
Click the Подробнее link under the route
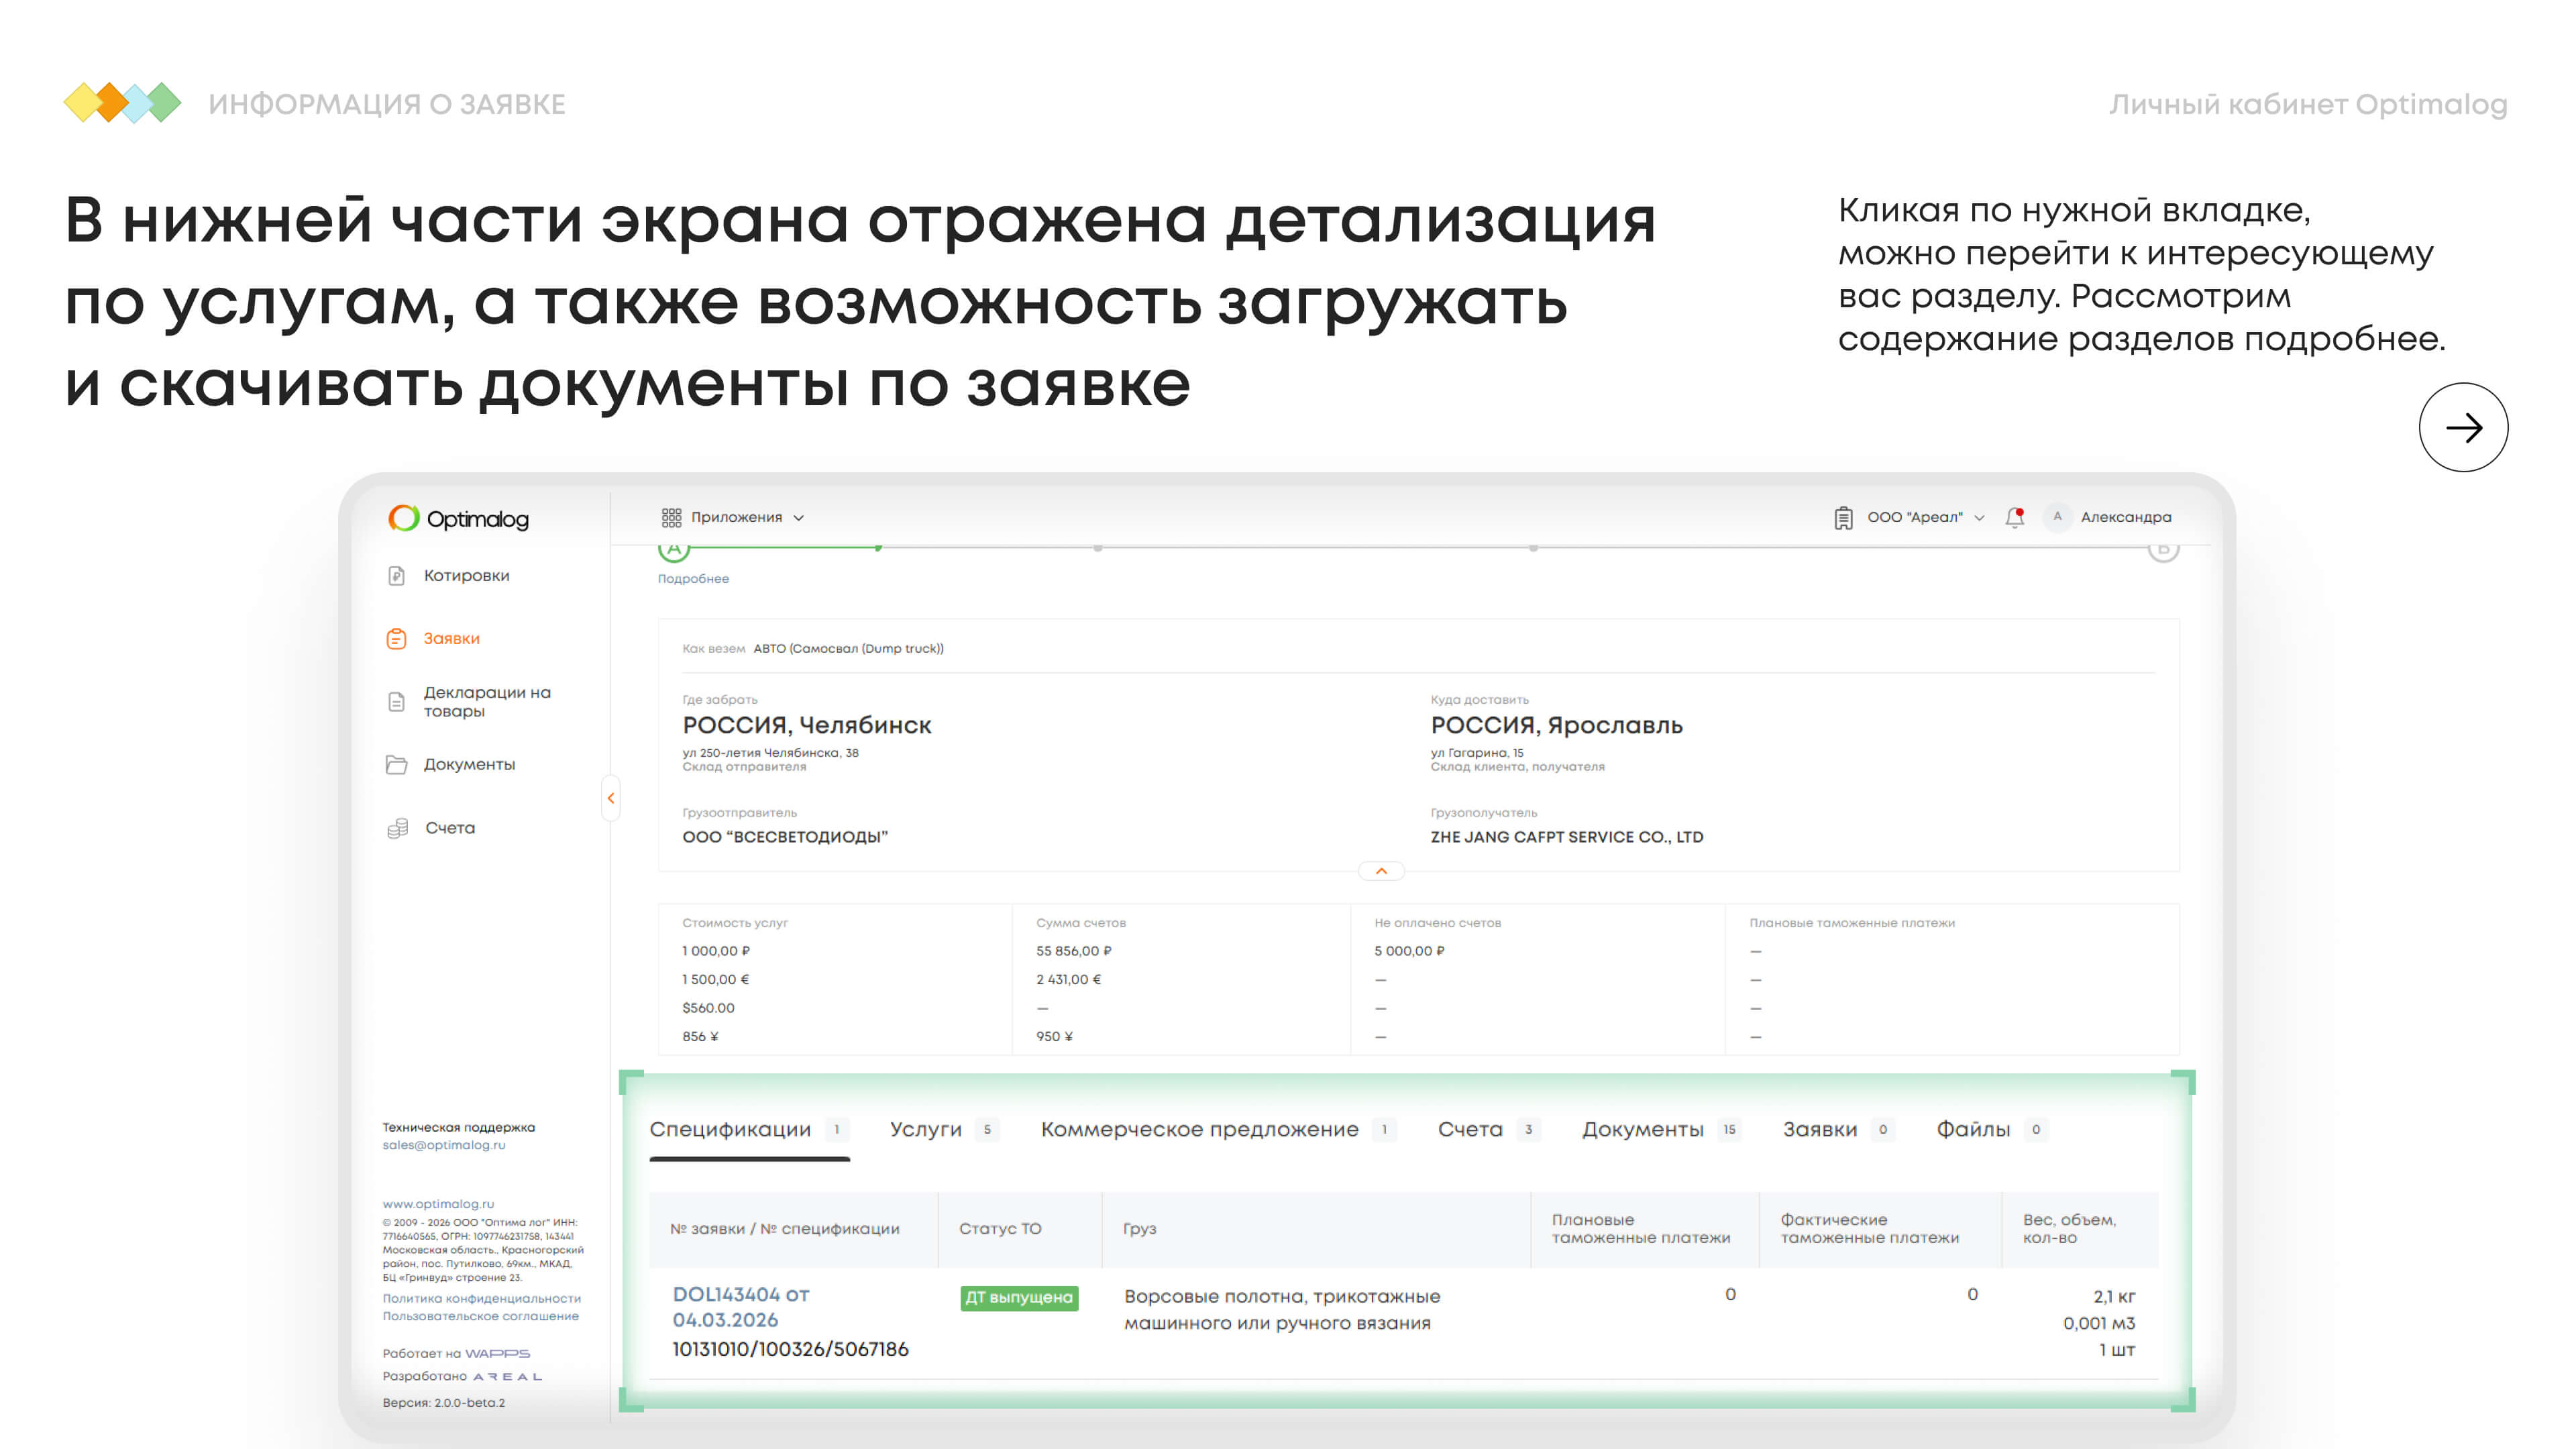[693, 579]
